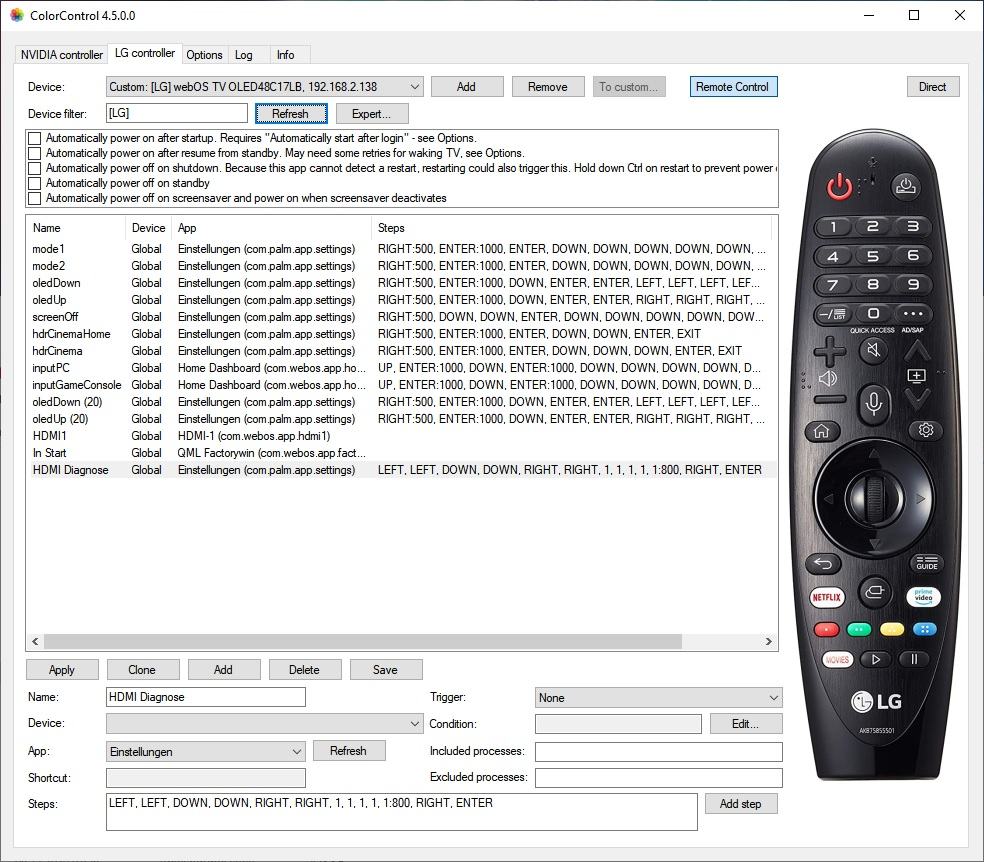Click the Clone preset button
This screenshot has height=862, width=984.
tap(142, 669)
